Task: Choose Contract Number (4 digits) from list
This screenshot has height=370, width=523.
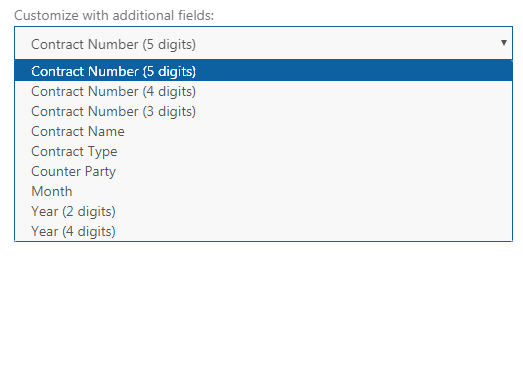Action: pyautogui.click(x=263, y=91)
